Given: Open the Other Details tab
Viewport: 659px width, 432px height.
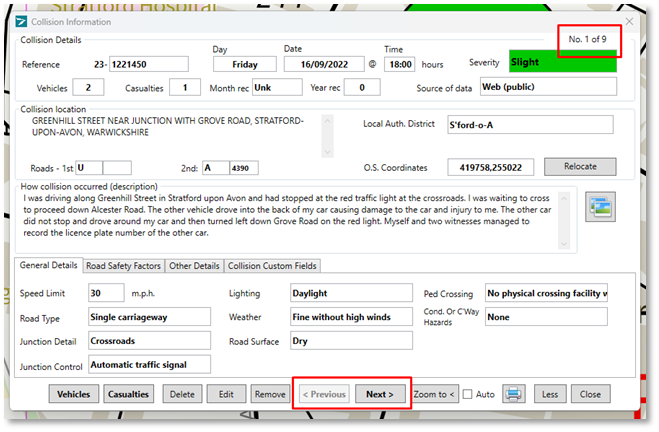Looking at the screenshot, I should coord(194,265).
